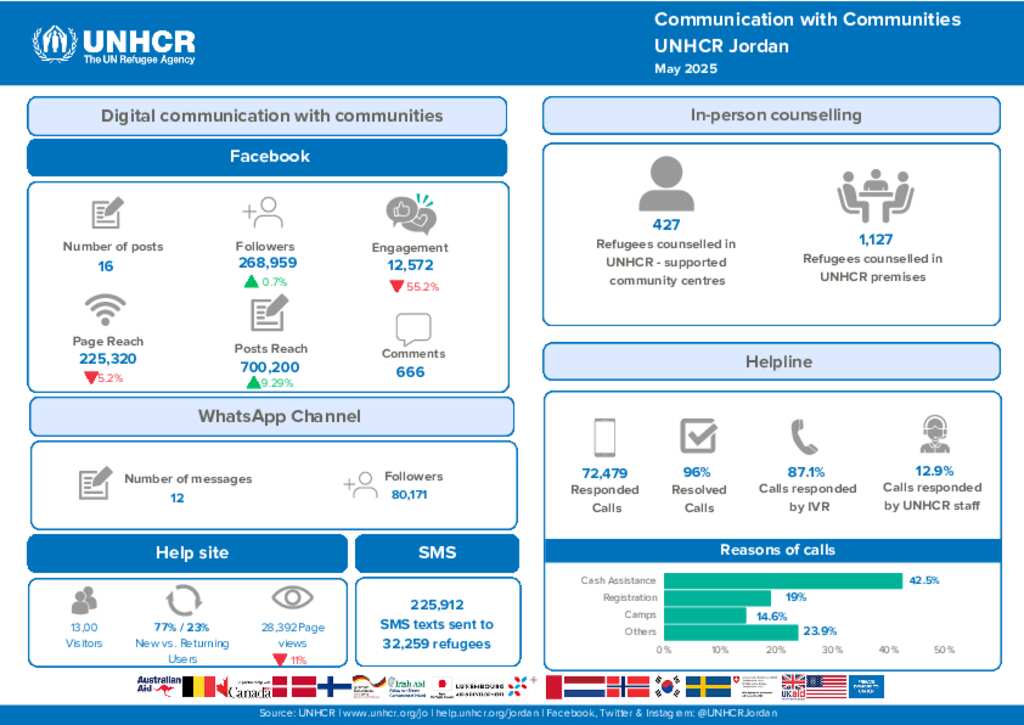This screenshot has height=725, width=1024.
Task: Click the WhatsApp Followers add-person icon
Action: point(360,485)
